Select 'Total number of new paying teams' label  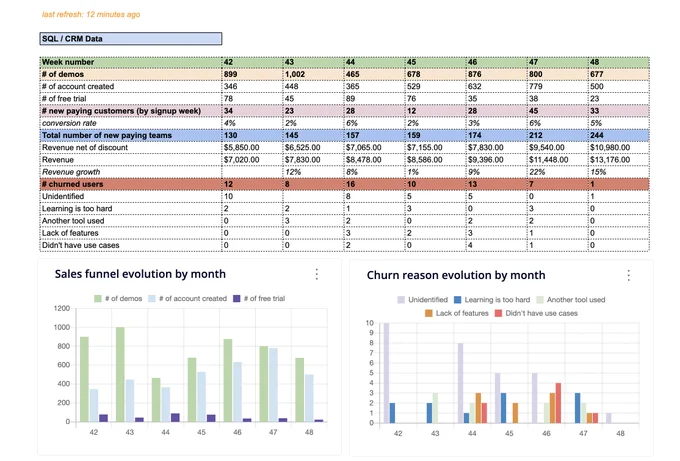131,135
